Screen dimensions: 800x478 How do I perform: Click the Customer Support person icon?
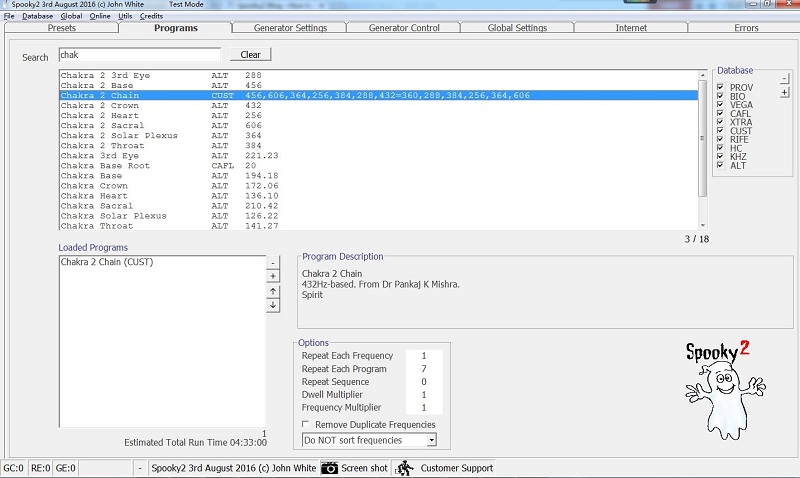[404, 468]
